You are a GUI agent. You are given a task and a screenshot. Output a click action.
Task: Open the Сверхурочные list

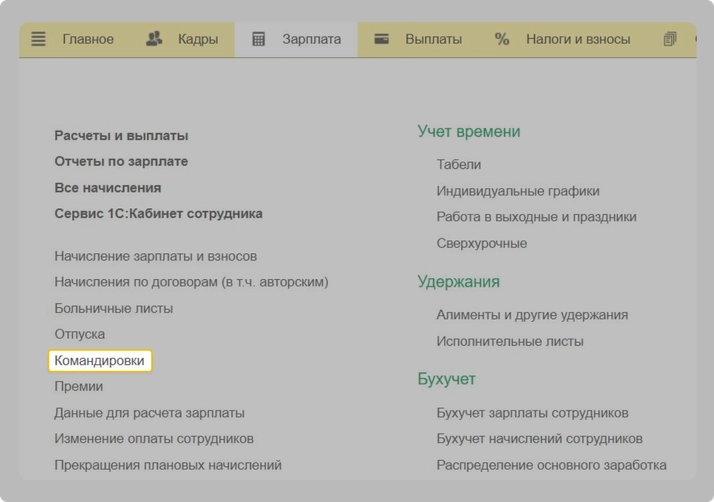pos(482,243)
